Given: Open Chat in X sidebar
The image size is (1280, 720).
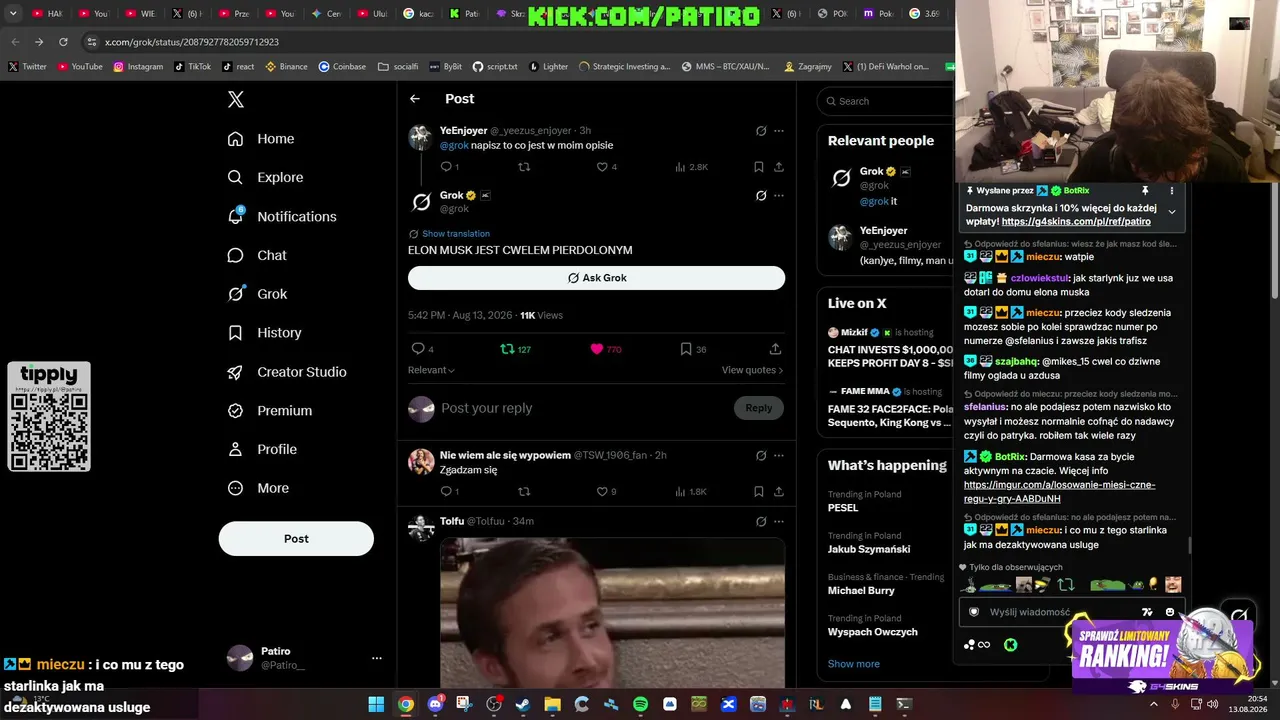Looking at the screenshot, I should pos(257,255).
